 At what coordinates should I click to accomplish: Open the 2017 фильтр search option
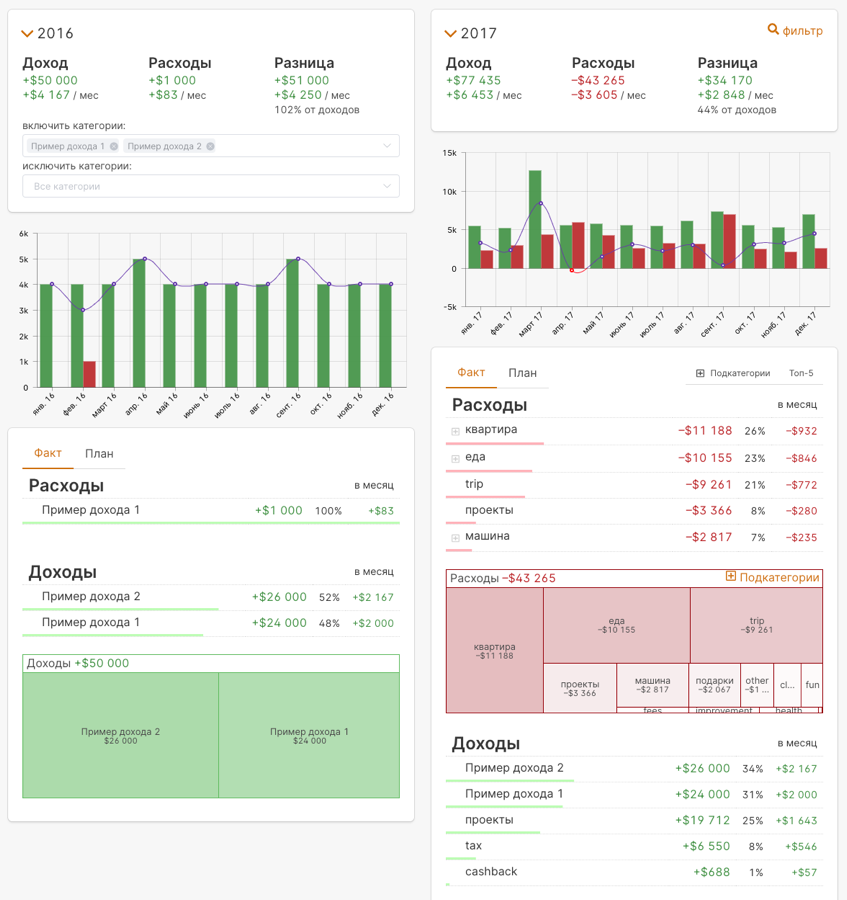[x=795, y=31]
